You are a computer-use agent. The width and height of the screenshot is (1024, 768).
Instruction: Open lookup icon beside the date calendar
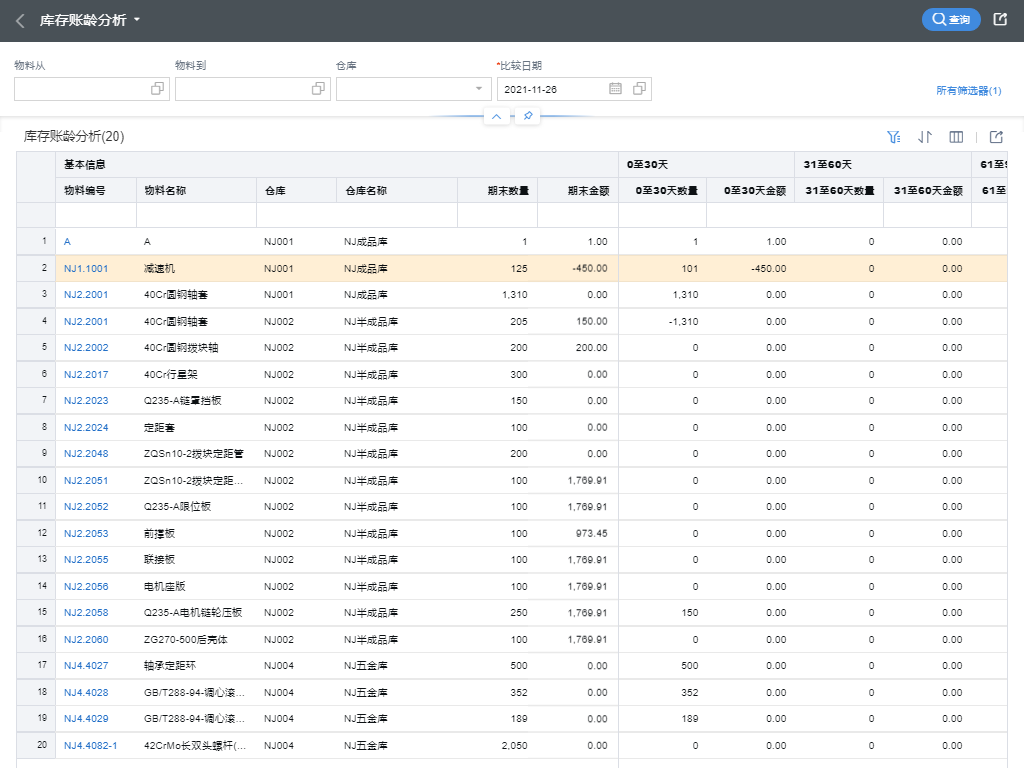point(639,89)
